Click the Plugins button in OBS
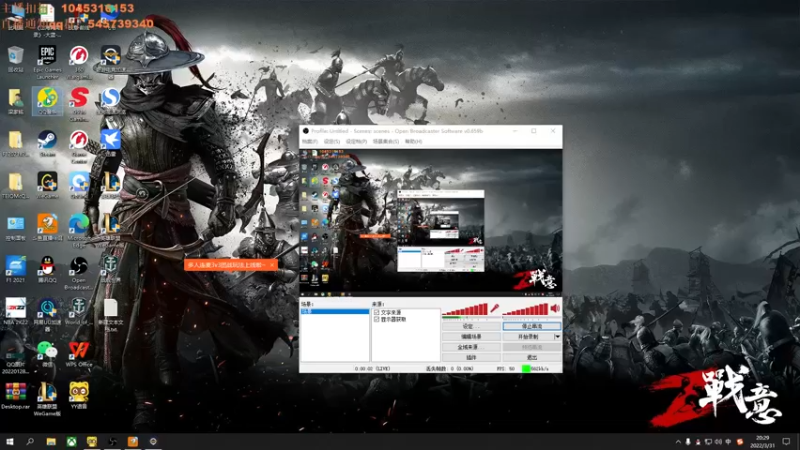 tap(471, 358)
